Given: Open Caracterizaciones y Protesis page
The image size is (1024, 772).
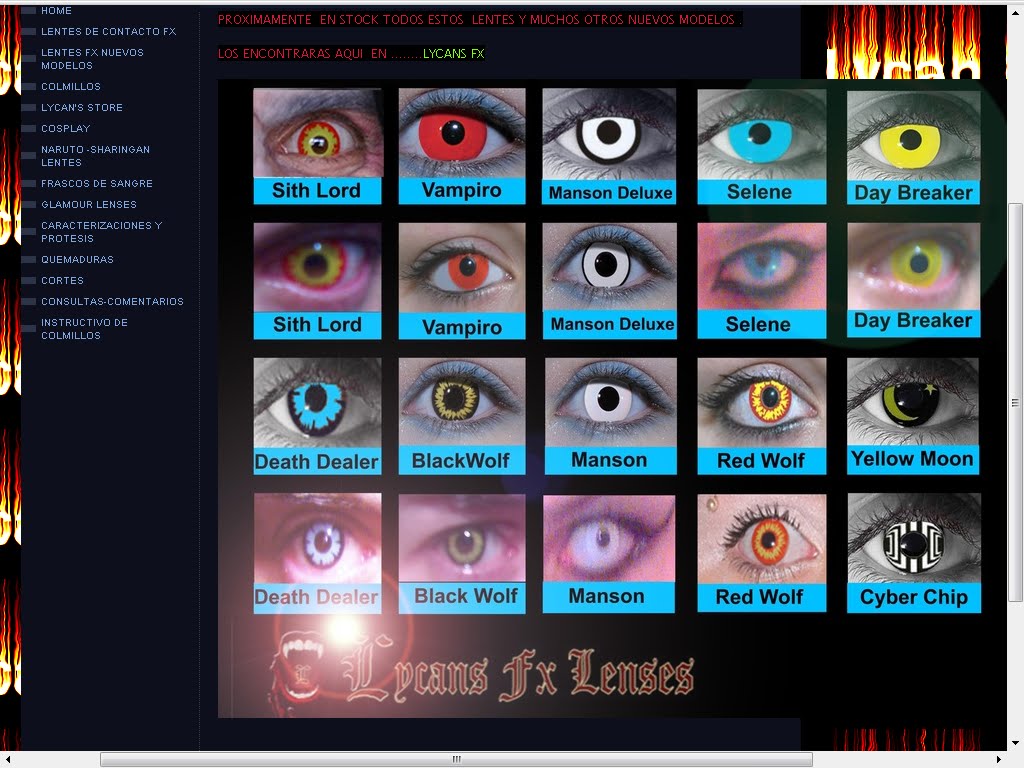Looking at the screenshot, I should 101,232.
